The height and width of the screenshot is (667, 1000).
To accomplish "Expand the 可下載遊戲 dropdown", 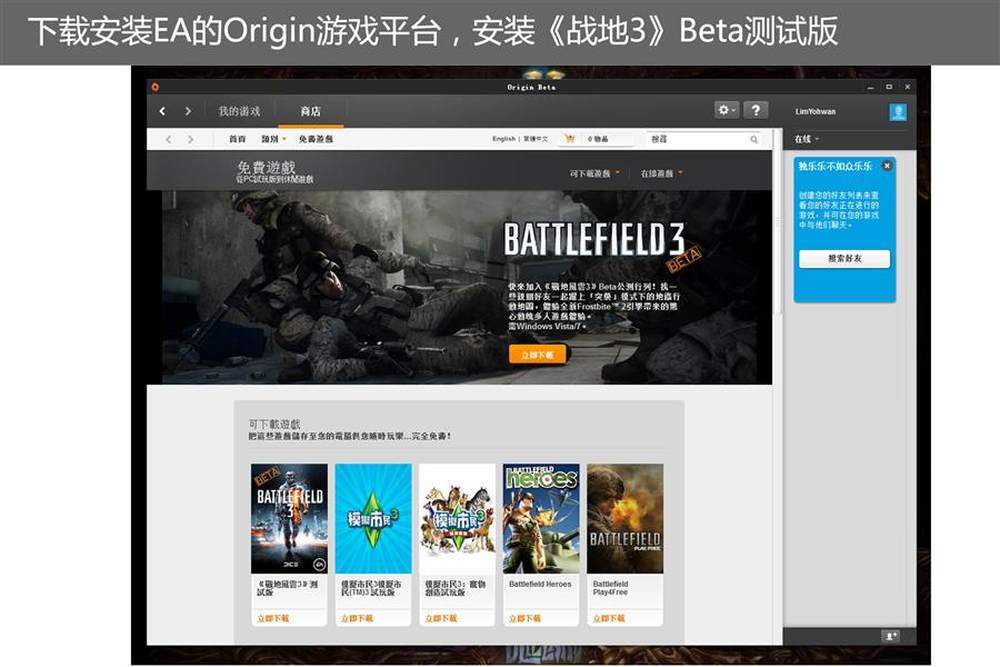I will 594,173.
